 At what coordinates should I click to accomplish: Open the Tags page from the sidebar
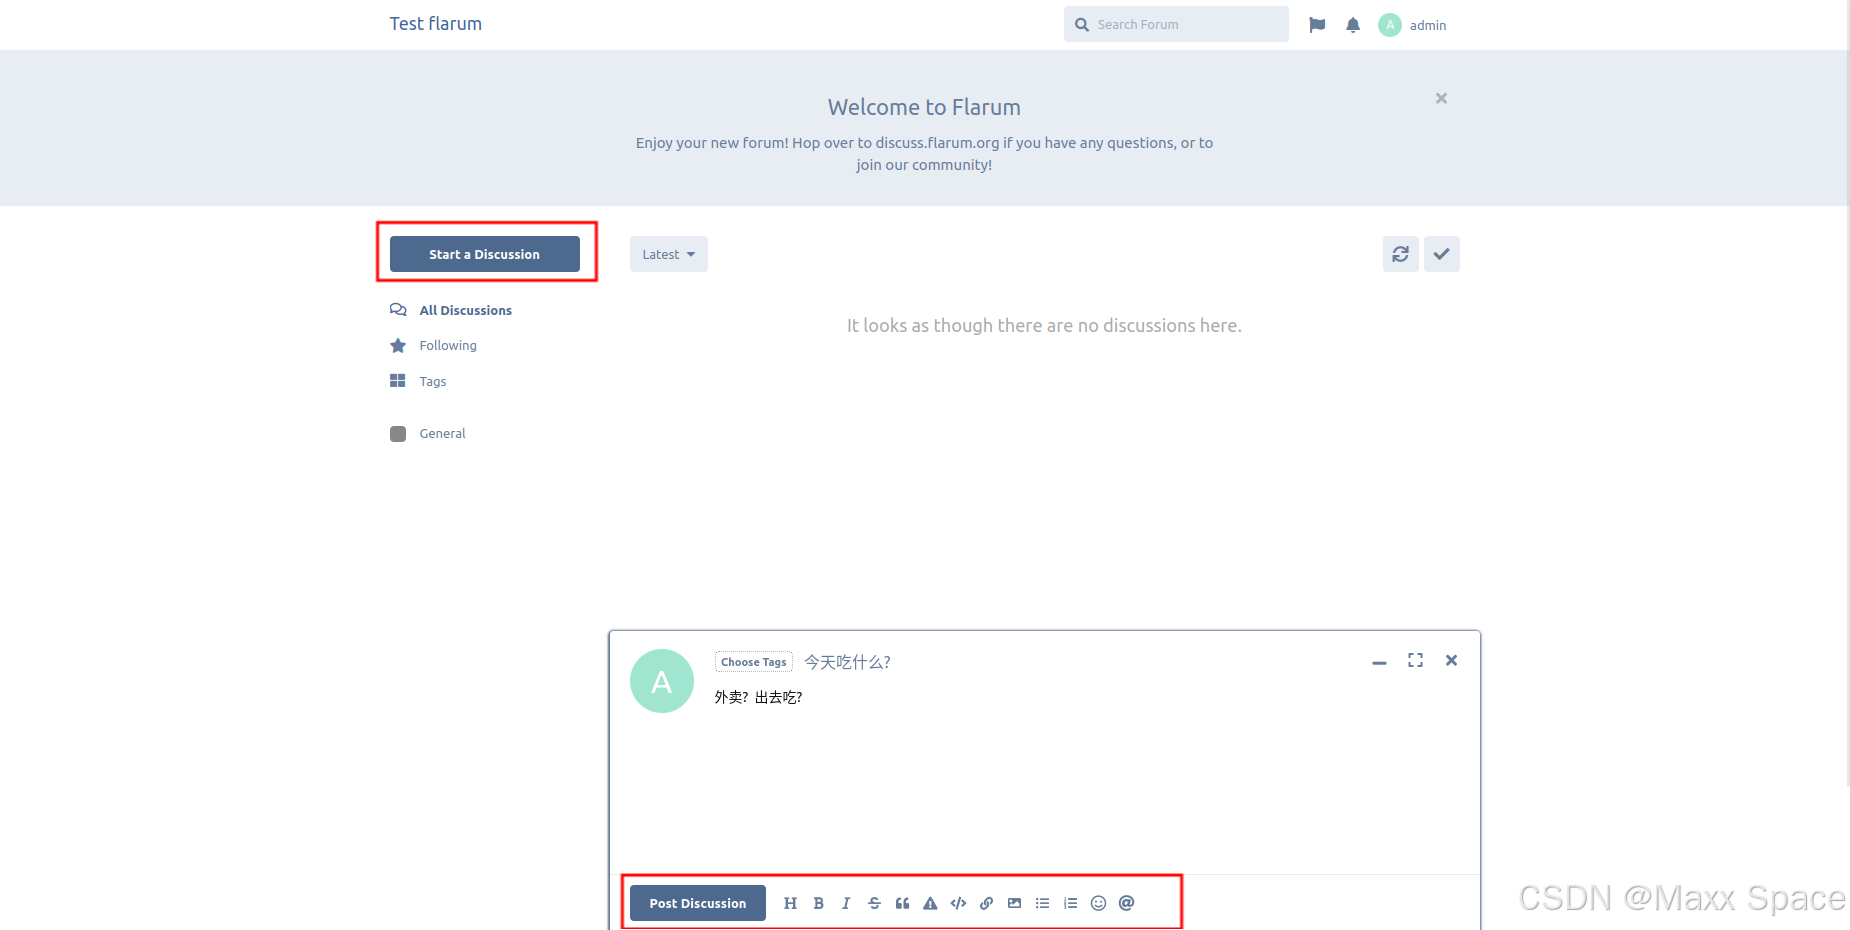(433, 381)
